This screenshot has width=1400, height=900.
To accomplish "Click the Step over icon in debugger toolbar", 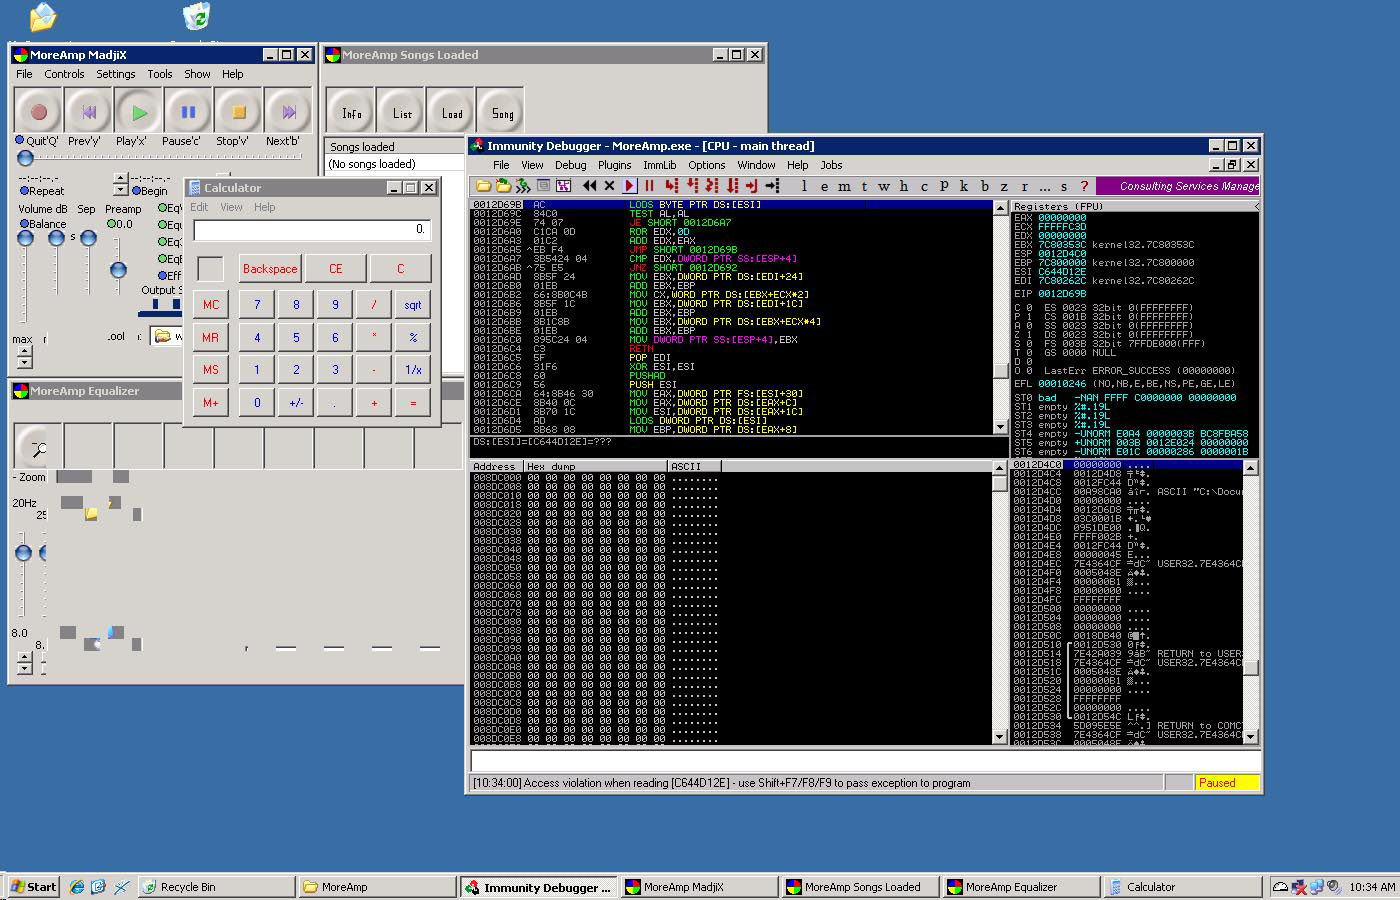I will pos(691,186).
